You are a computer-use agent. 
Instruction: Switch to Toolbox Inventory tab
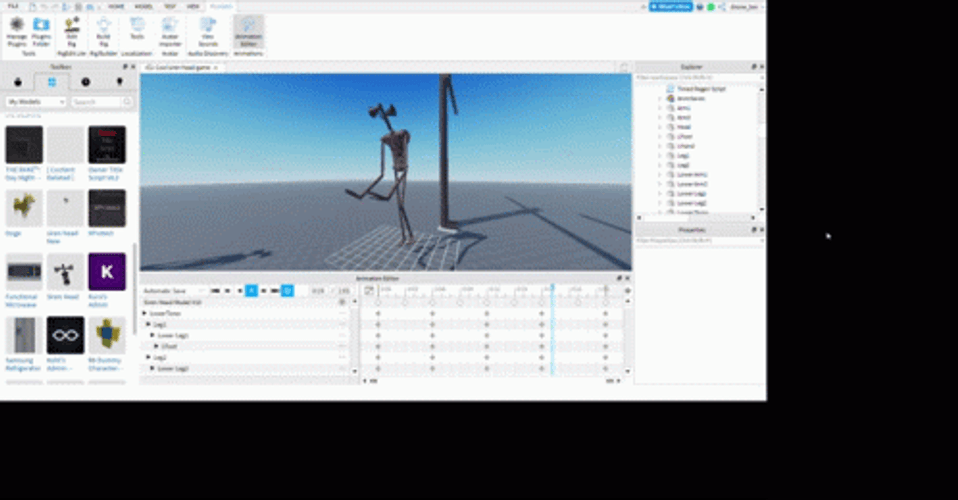click(x=52, y=82)
